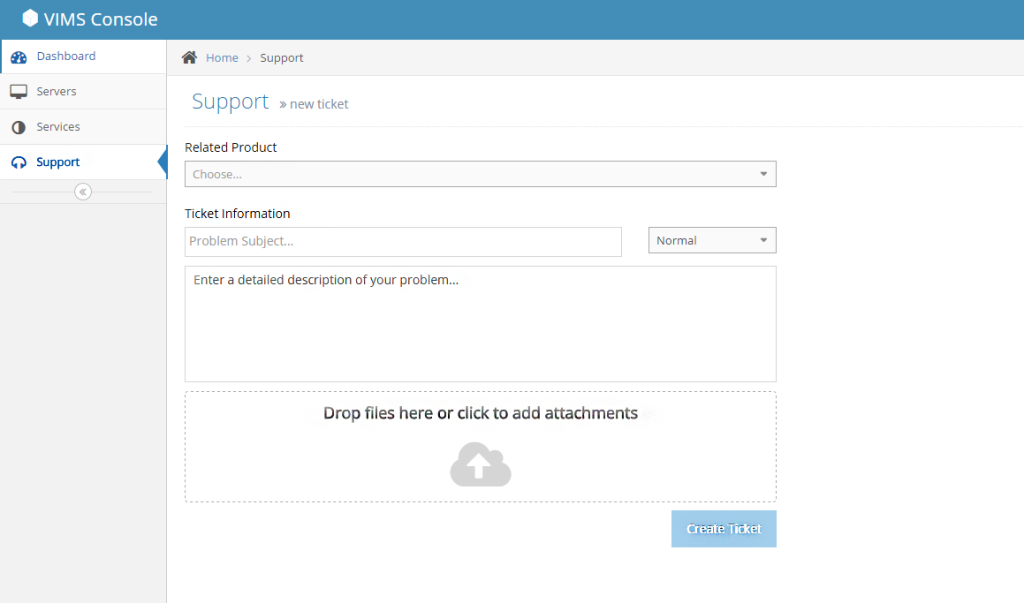Collapse the sidebar using the double-chevron icon
The image size is (1024, 603).
83,192
